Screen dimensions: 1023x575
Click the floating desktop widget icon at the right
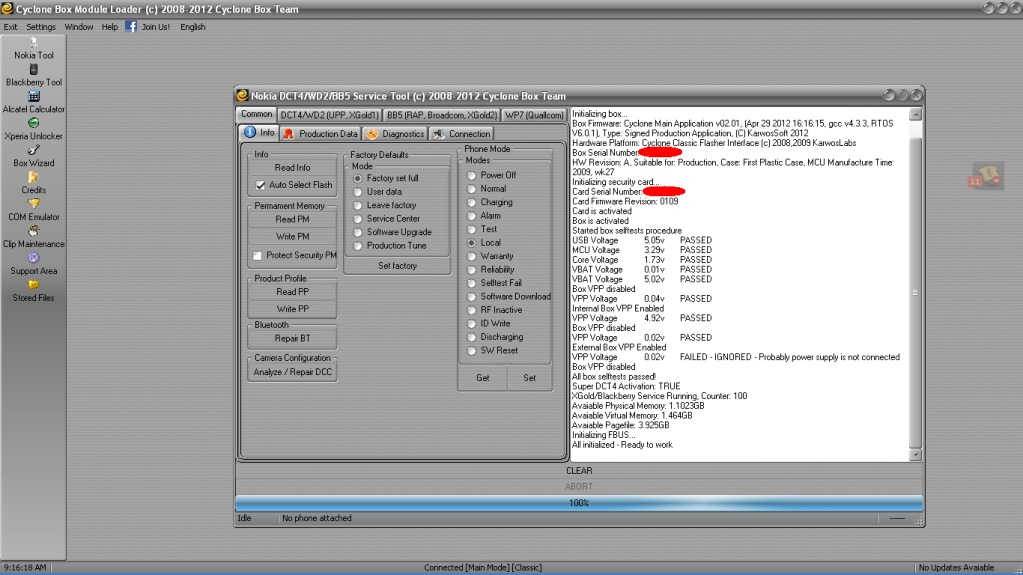click(986, 176)
